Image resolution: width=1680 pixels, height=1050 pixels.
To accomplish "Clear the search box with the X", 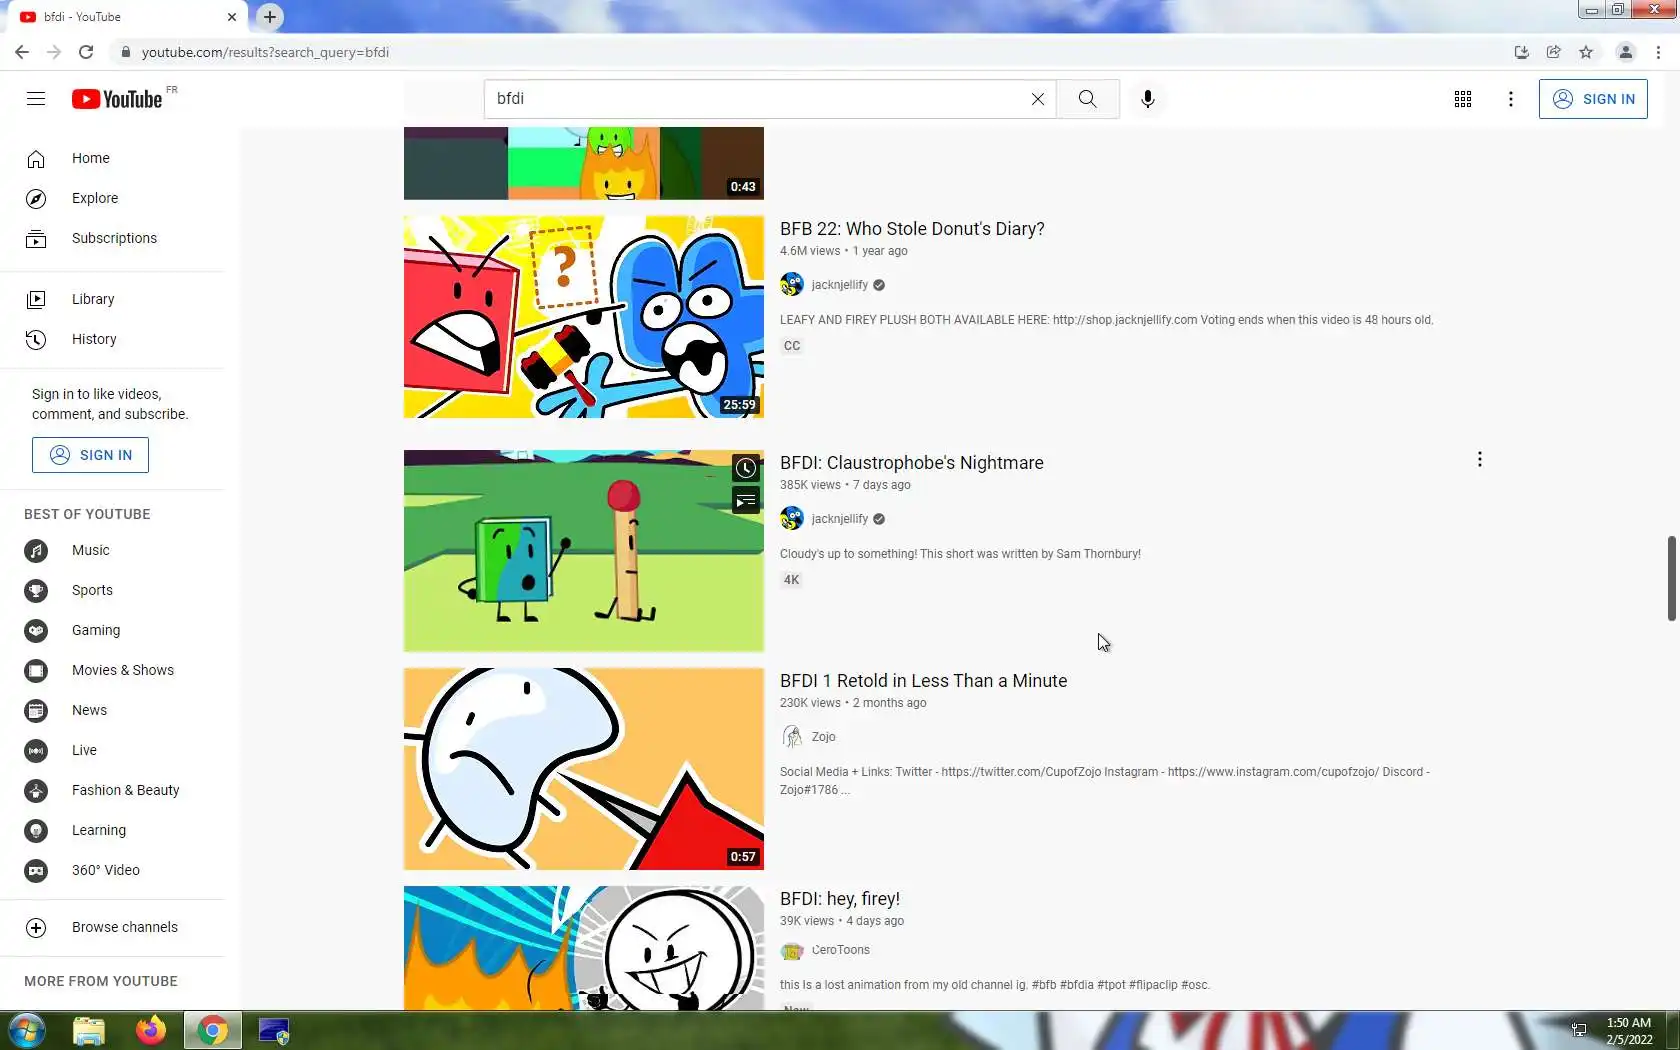I will tap(1038, 99).
